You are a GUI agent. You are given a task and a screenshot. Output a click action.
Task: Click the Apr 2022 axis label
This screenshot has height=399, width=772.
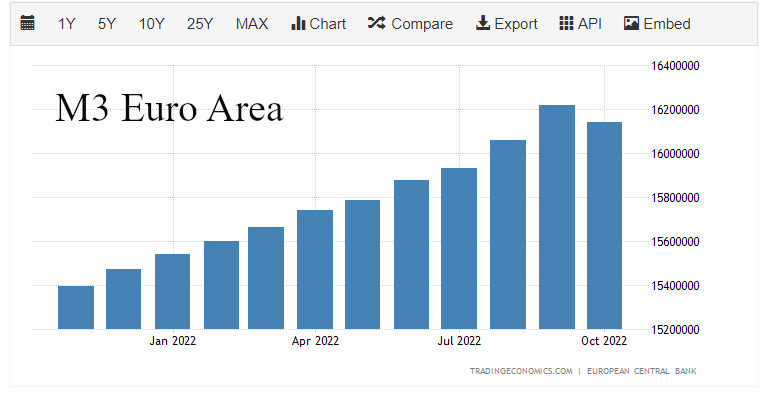[315, 341]
